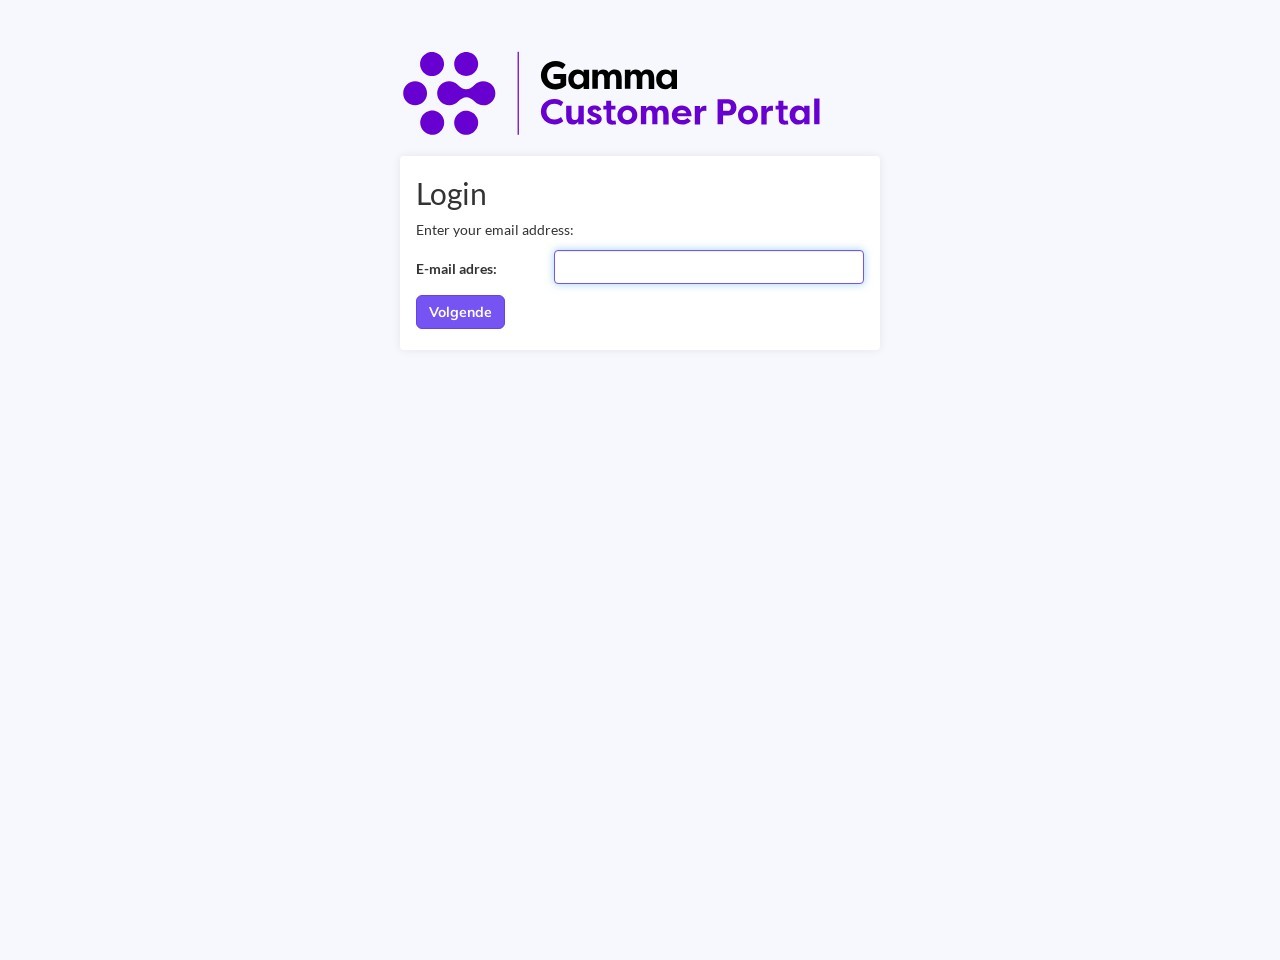Screen dimensions: 1280x960
Task: Click the standalone middle-row dot in Gamma emblem
Action: 415,93
